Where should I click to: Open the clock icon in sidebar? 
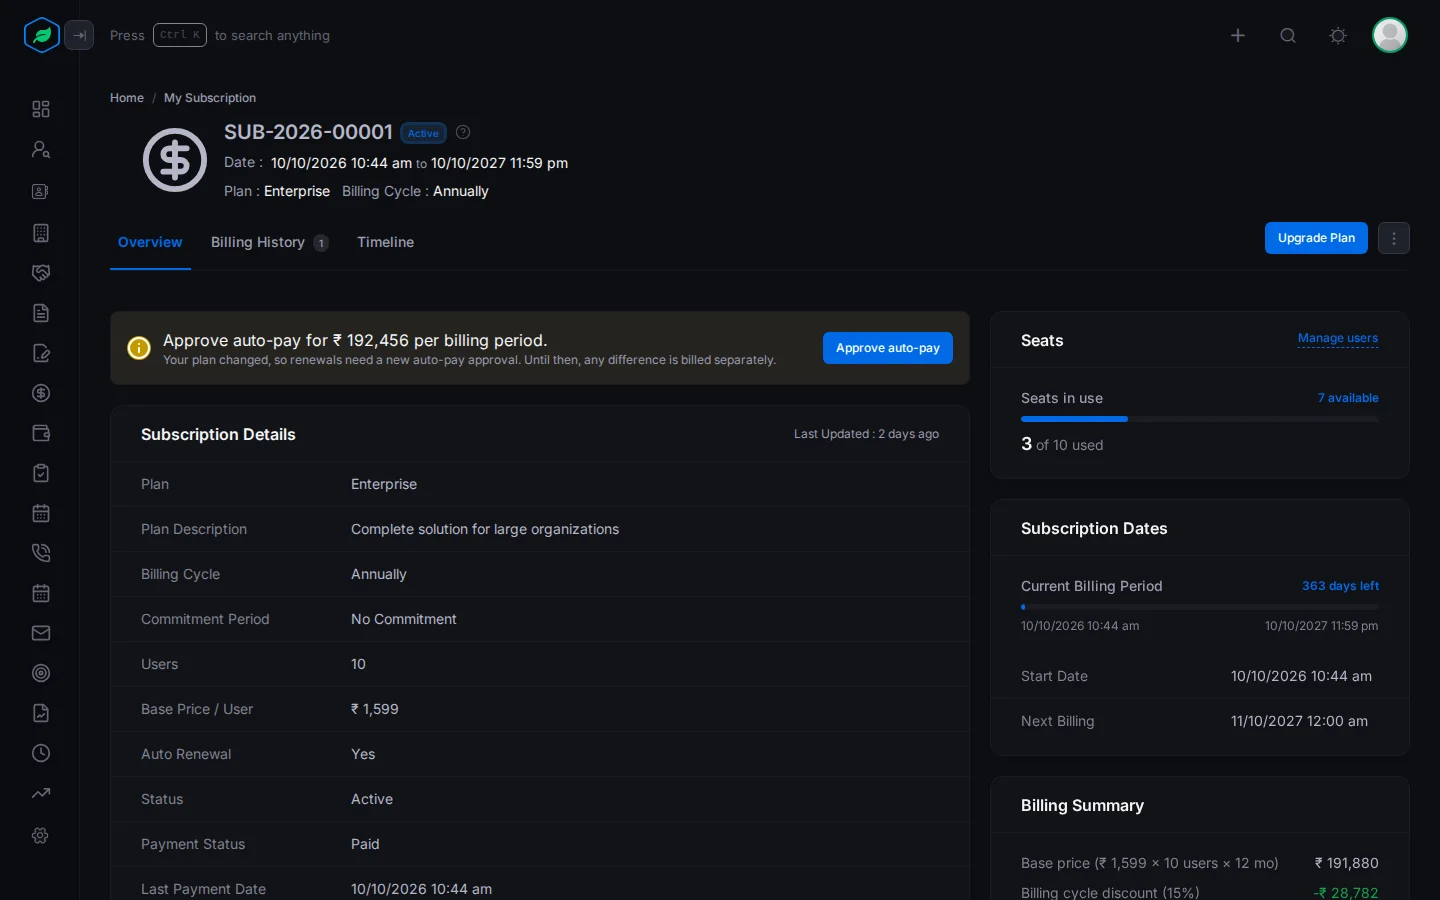41,753
